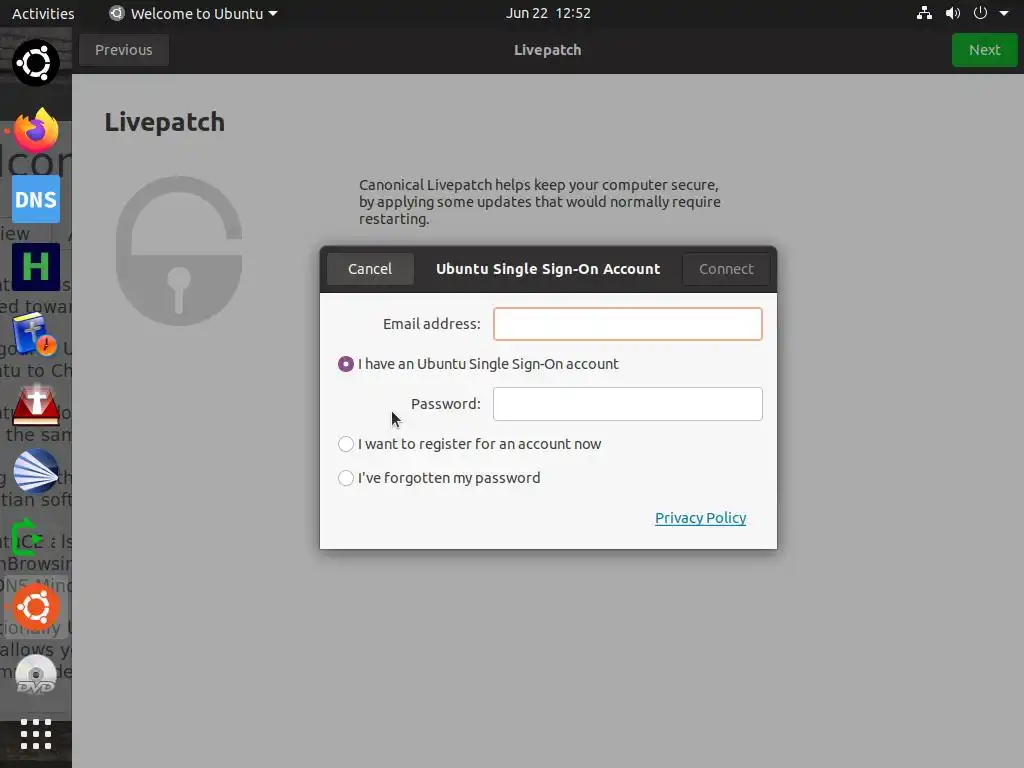
Task: Cancel the Single Sign-On dialog
Action: tap(370, 269)
